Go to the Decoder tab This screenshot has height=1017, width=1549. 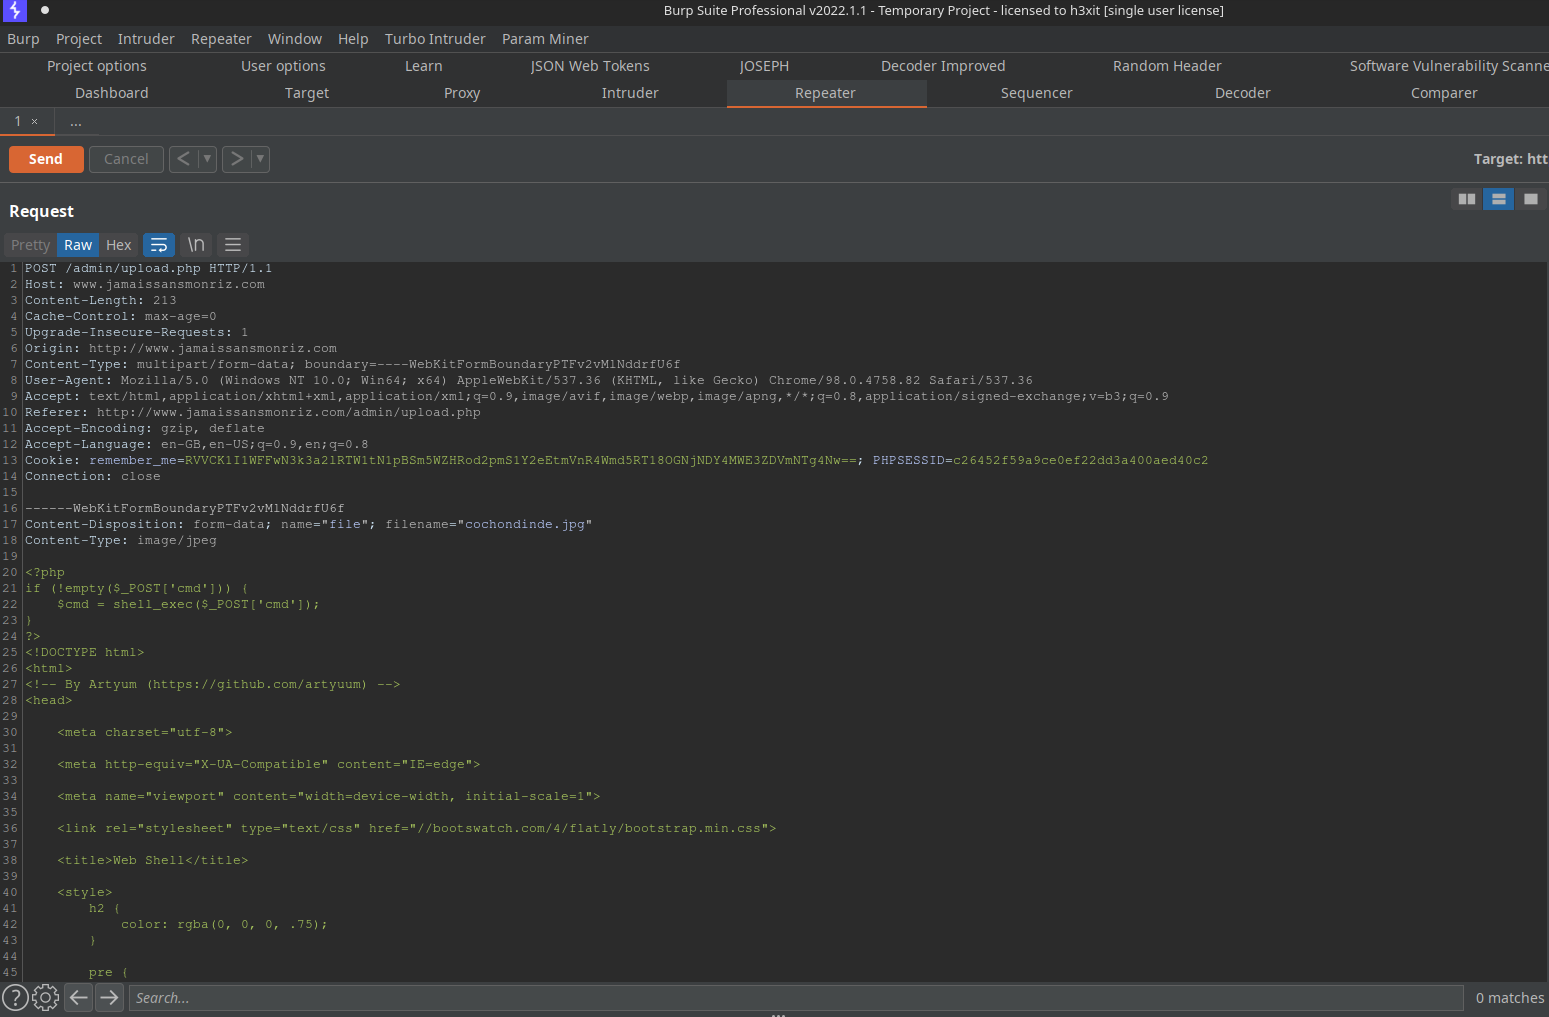point(1243,93)
